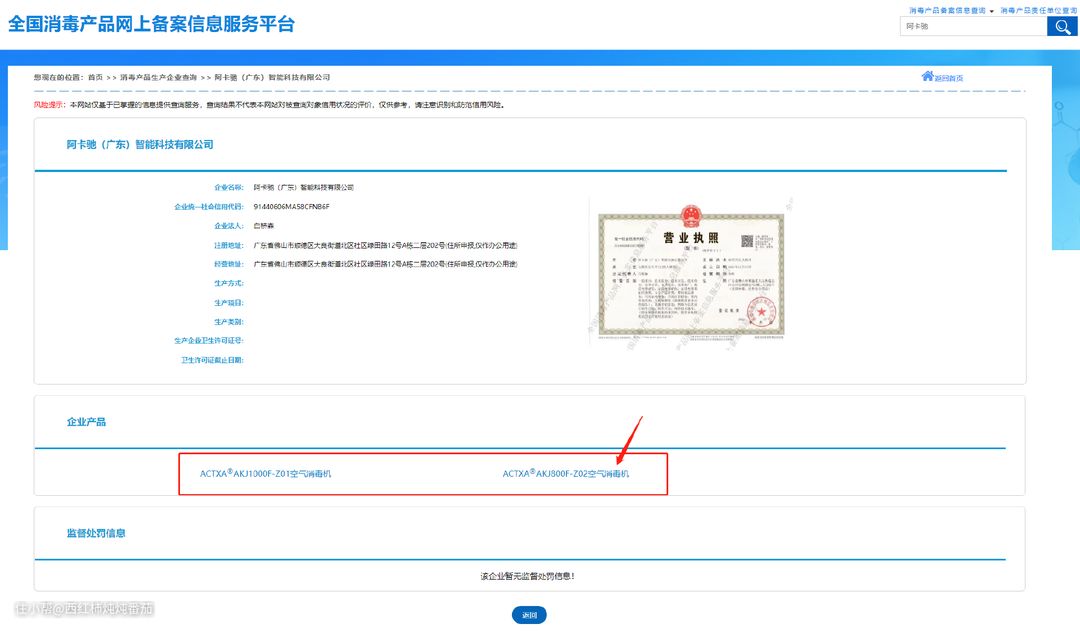Click the blue 返回 button

[x=529, y=615]
